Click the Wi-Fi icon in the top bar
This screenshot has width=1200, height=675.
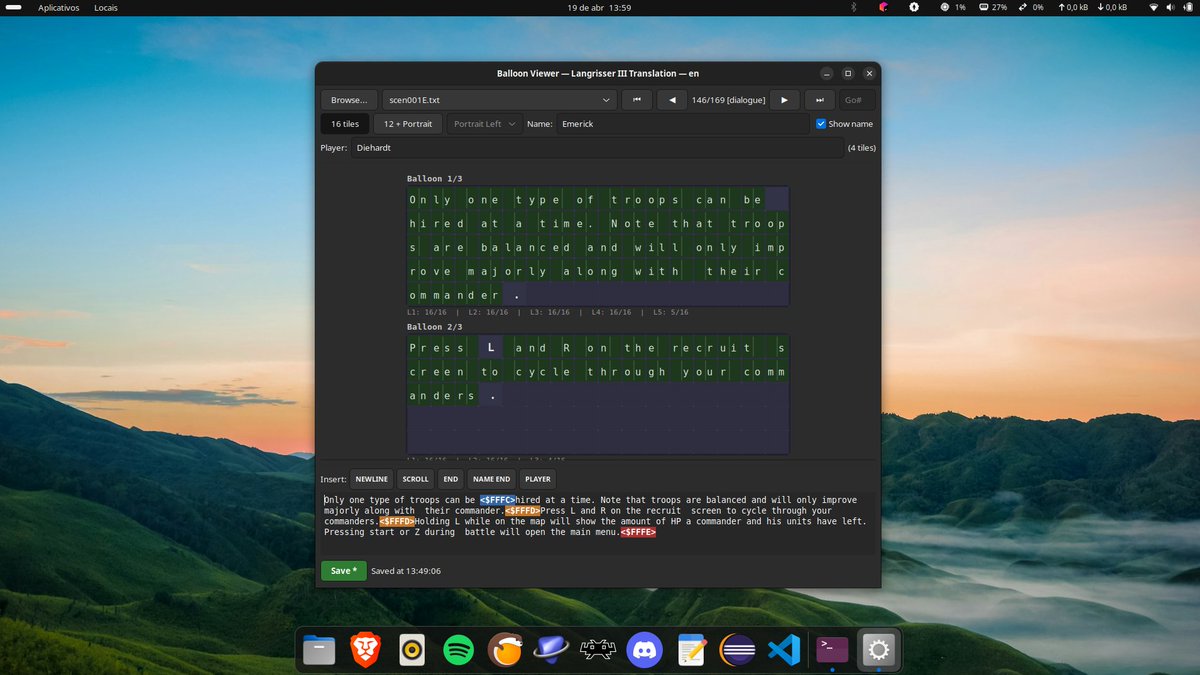pyautogui.click(x=1153, y=7)
